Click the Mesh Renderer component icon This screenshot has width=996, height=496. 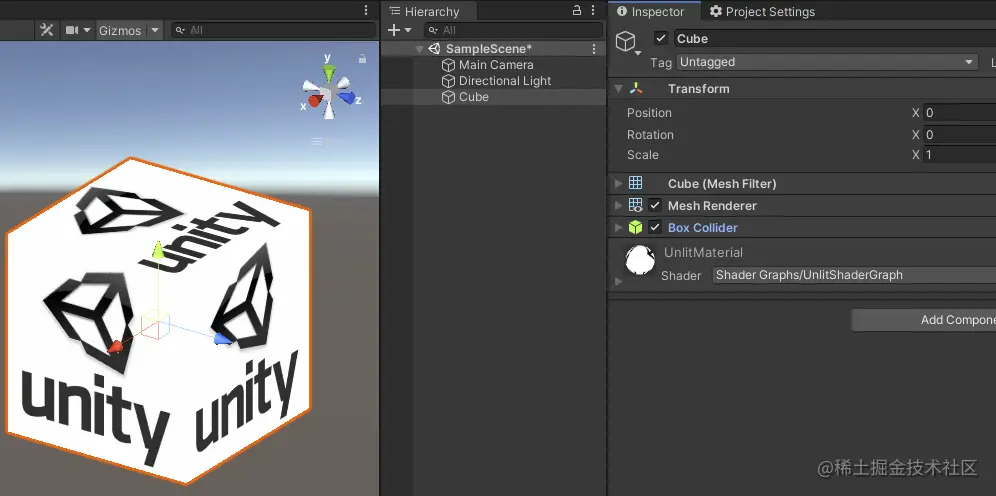click(x=635, y=205)
